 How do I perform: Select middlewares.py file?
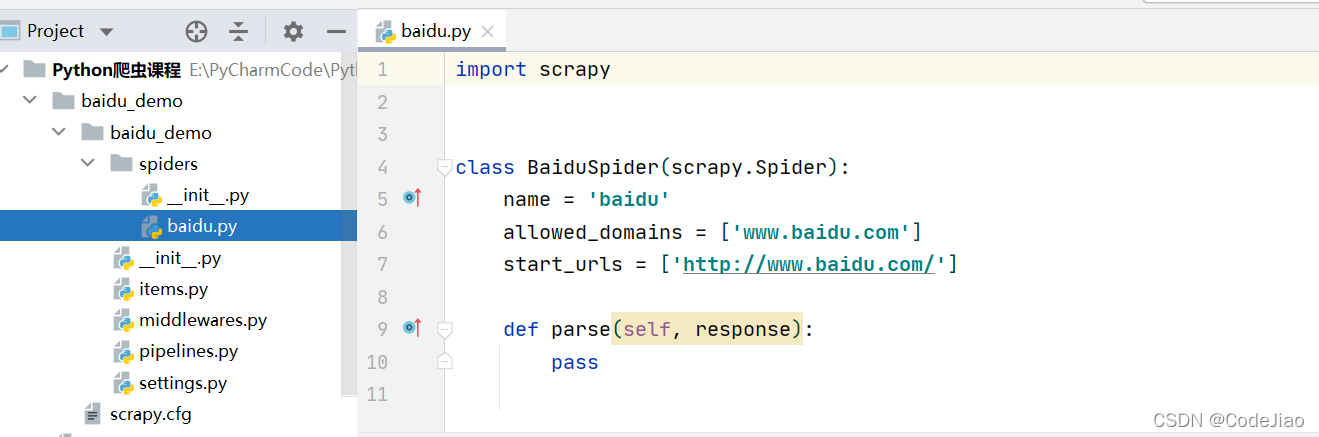click(x=202, y=320)
